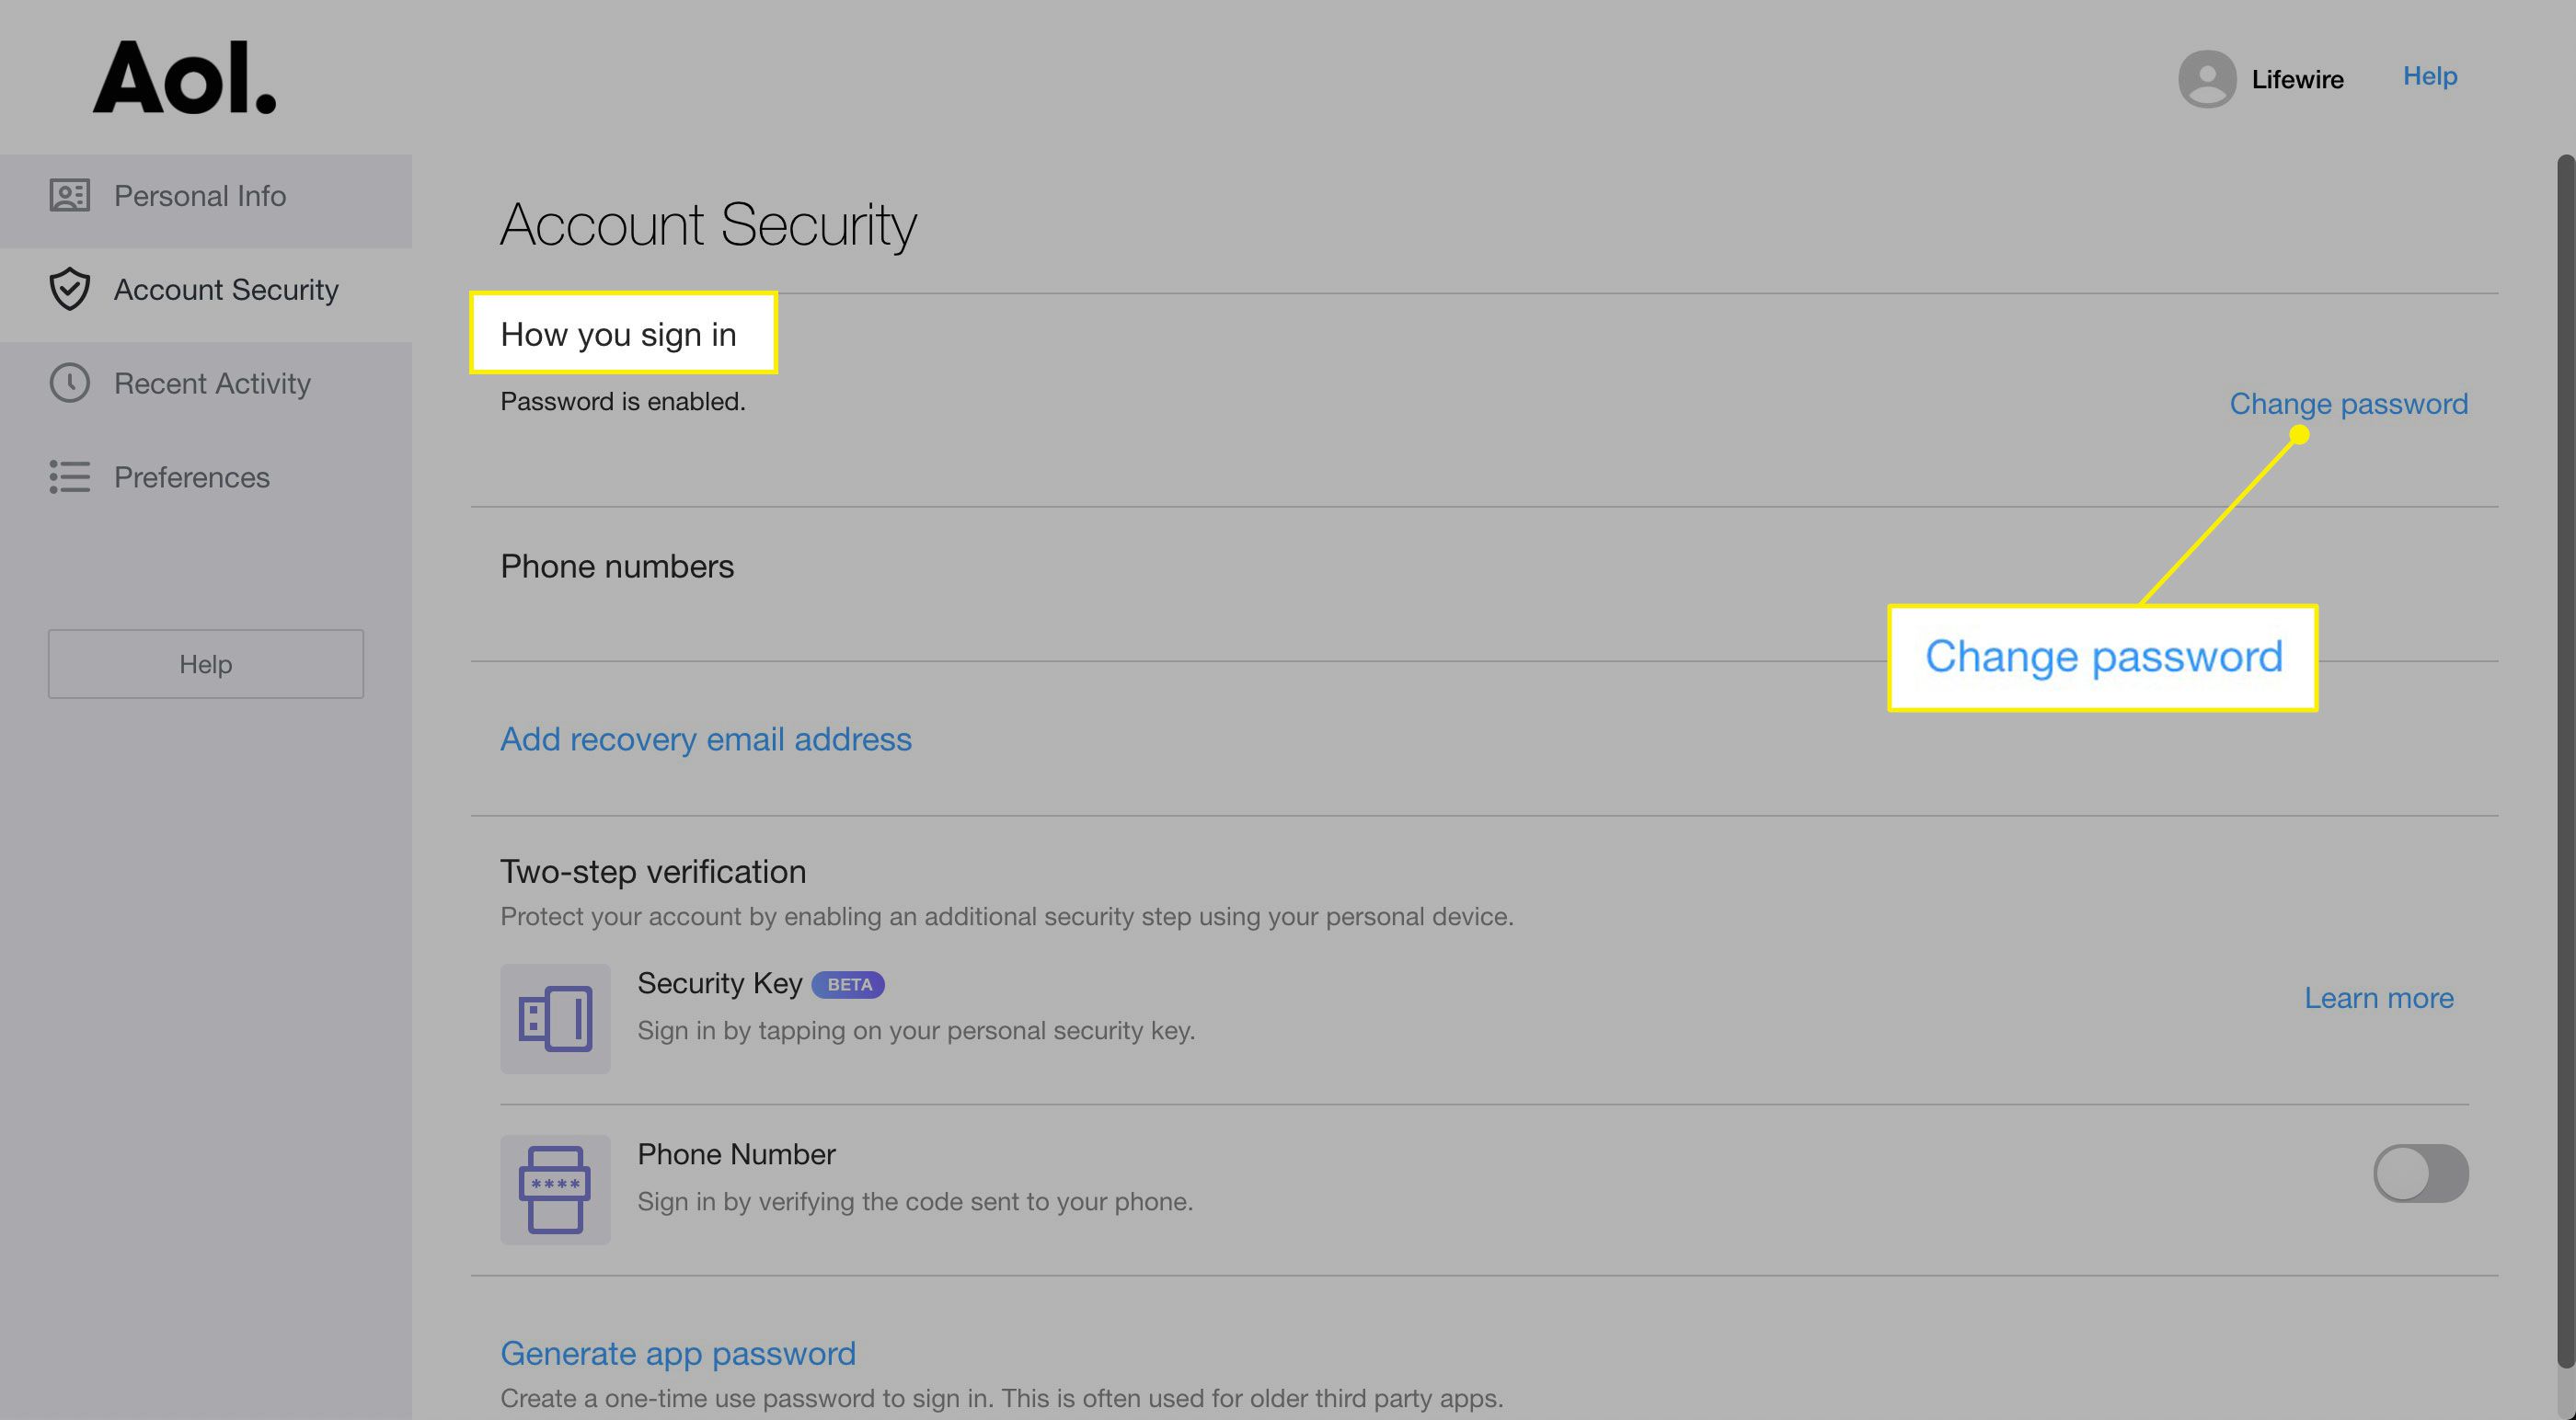
Task: Click the Help button in sidebar
Action: click(204, 663)
